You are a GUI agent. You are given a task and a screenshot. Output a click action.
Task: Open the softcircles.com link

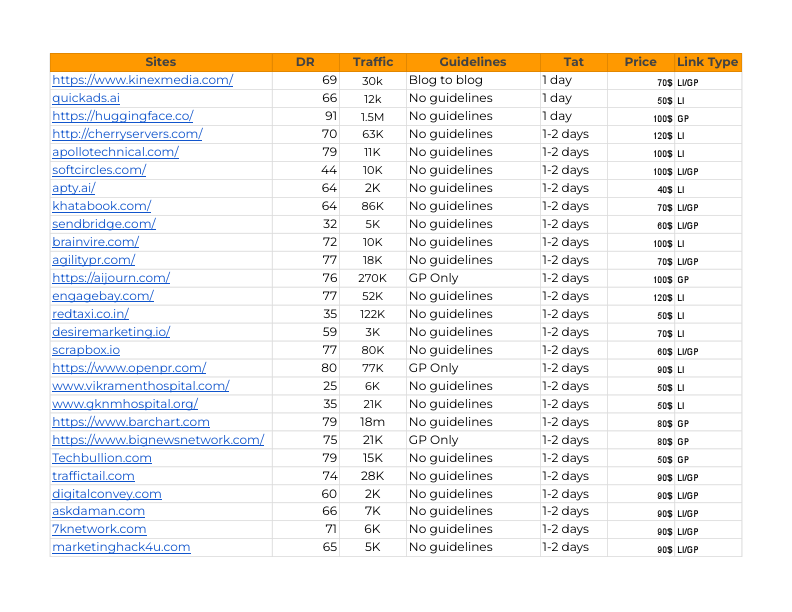point(99,170)
